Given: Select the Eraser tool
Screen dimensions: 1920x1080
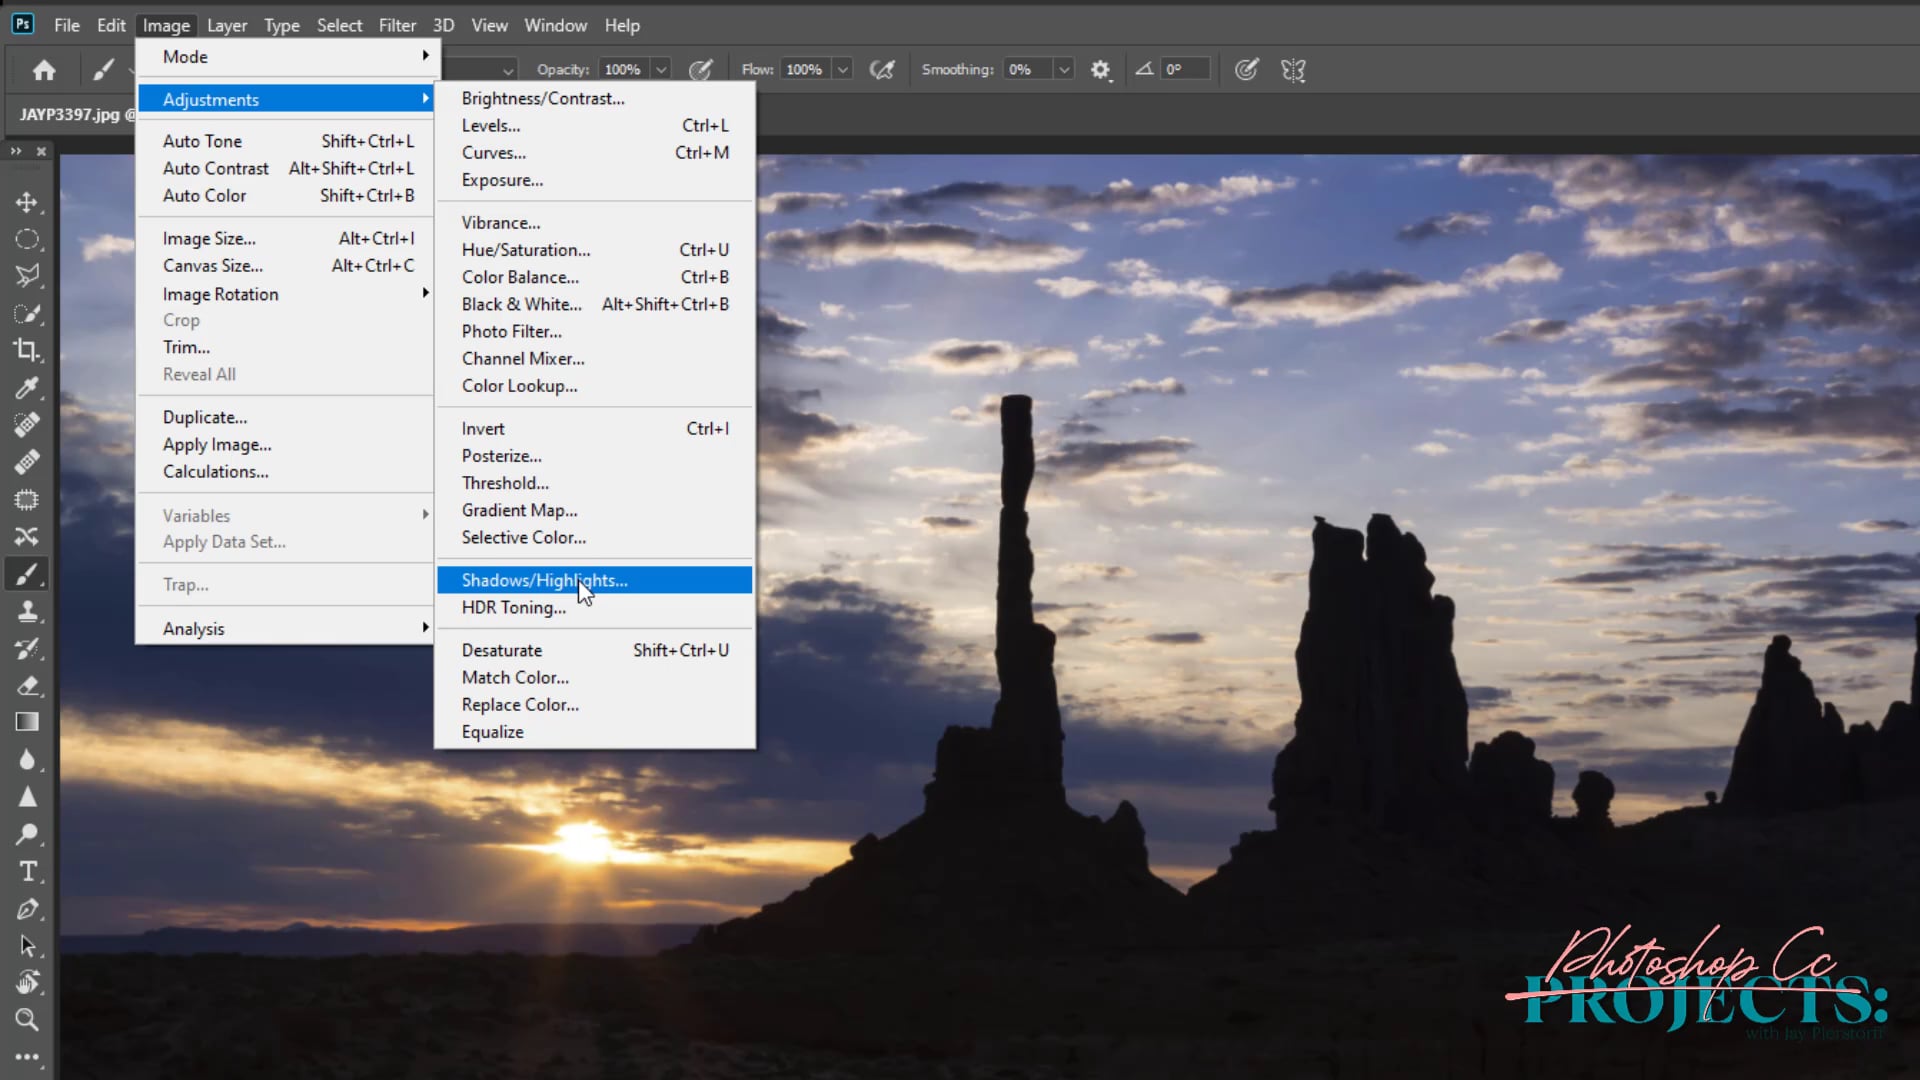Looking at the screenshot, I should click(x=27, y=686).
